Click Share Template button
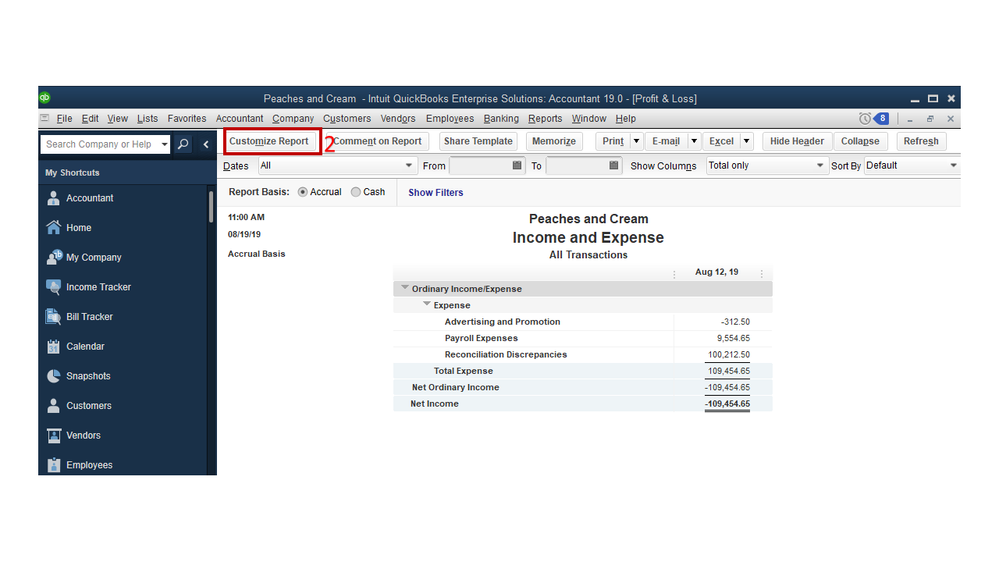 point(478,141)
